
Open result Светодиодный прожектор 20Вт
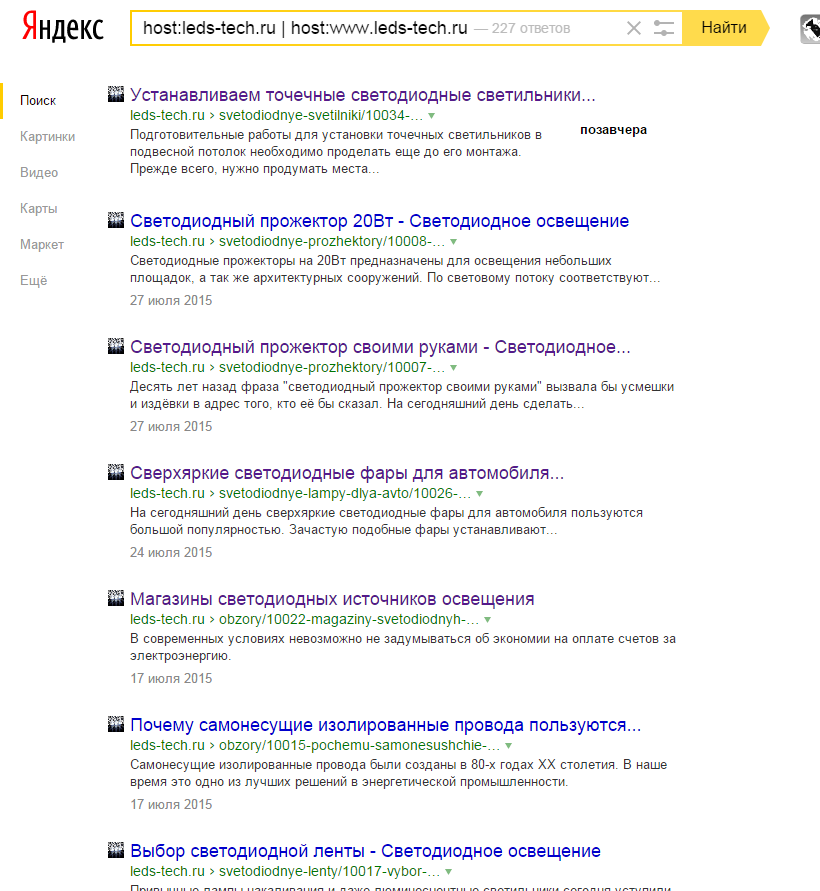pyautogui.click(x=380, y=221)
